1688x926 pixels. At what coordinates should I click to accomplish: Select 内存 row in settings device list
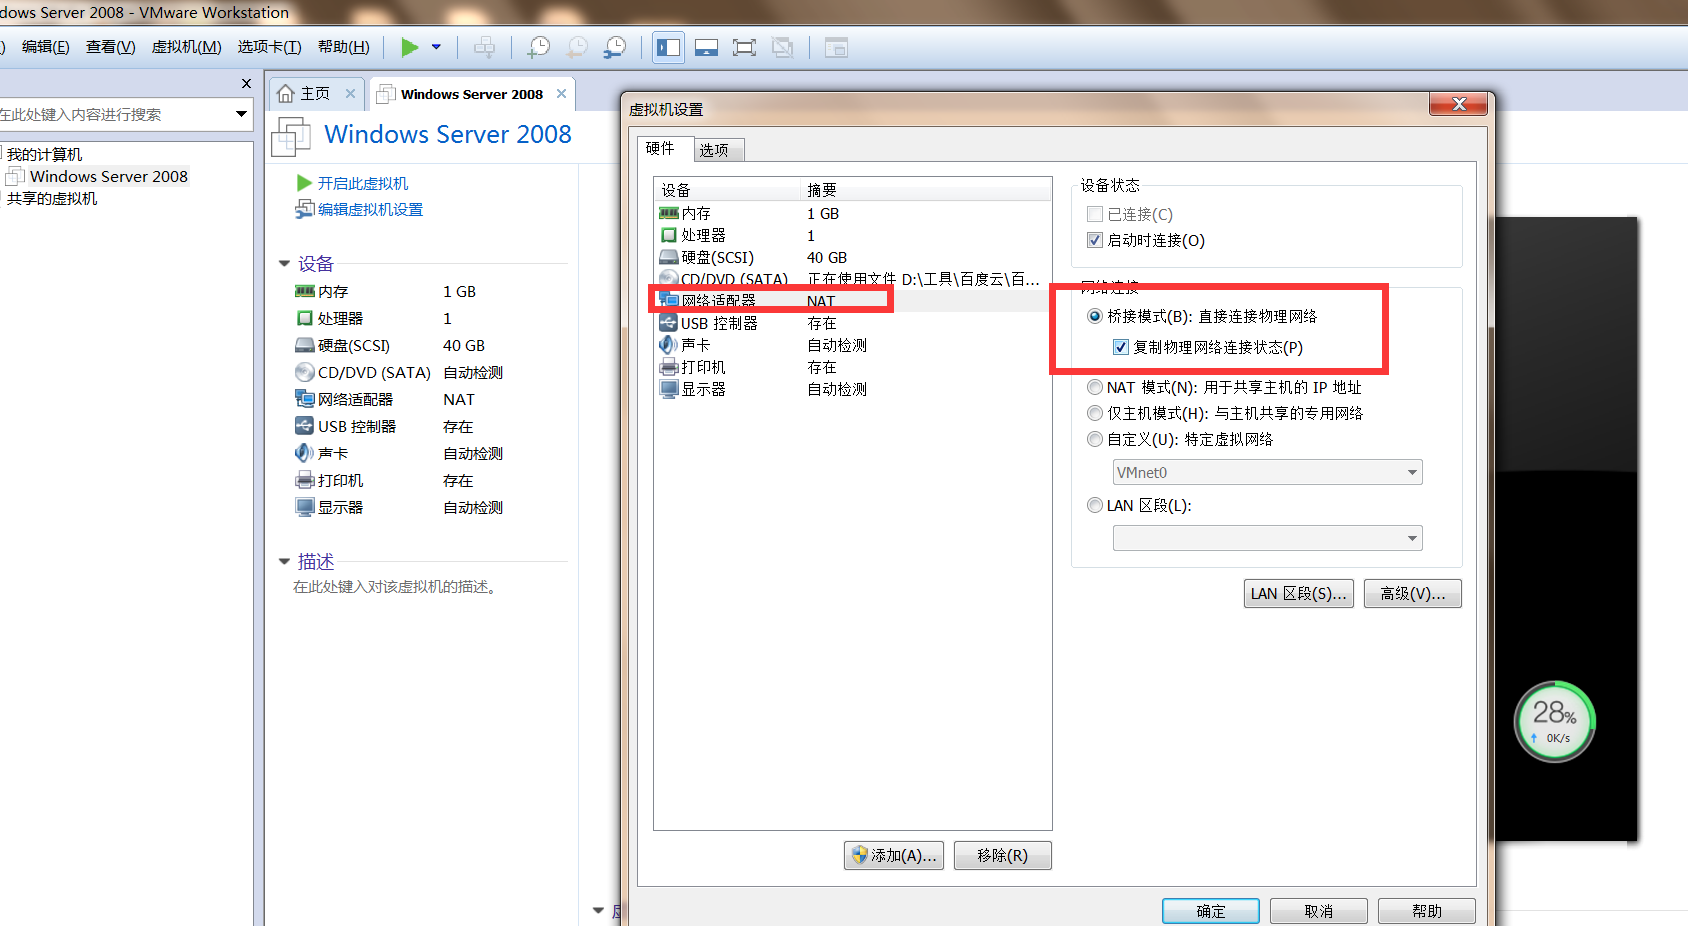click(852, 213)
